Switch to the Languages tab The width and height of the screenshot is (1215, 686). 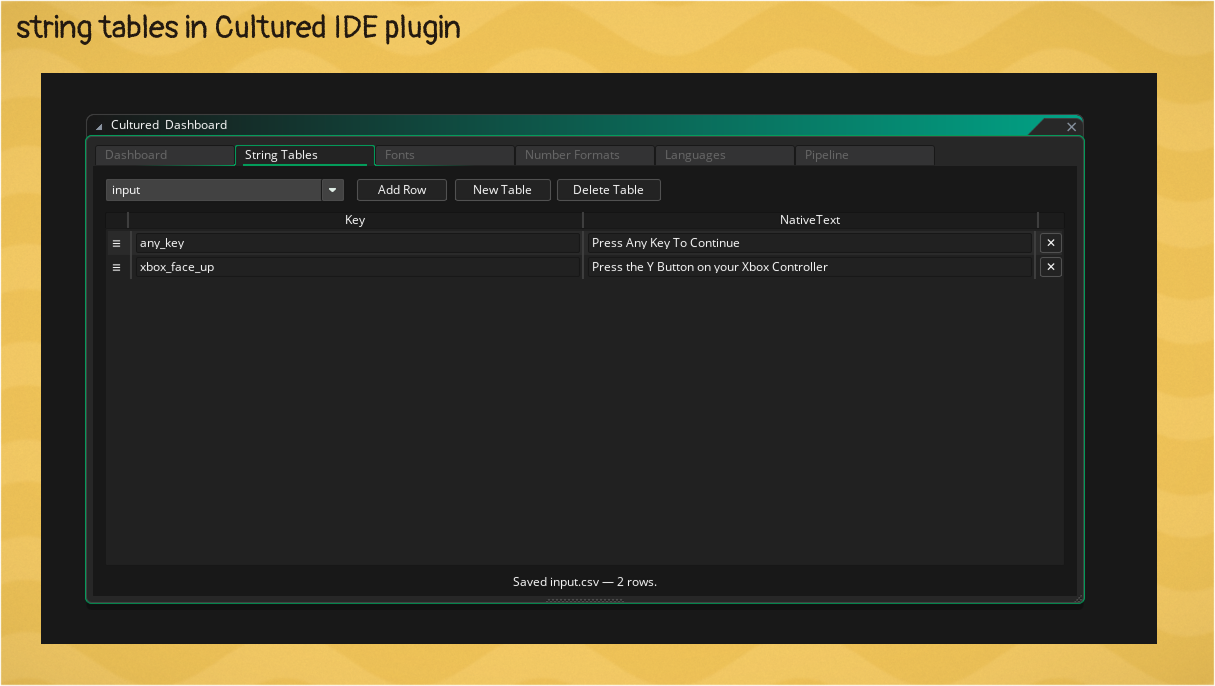725,155
